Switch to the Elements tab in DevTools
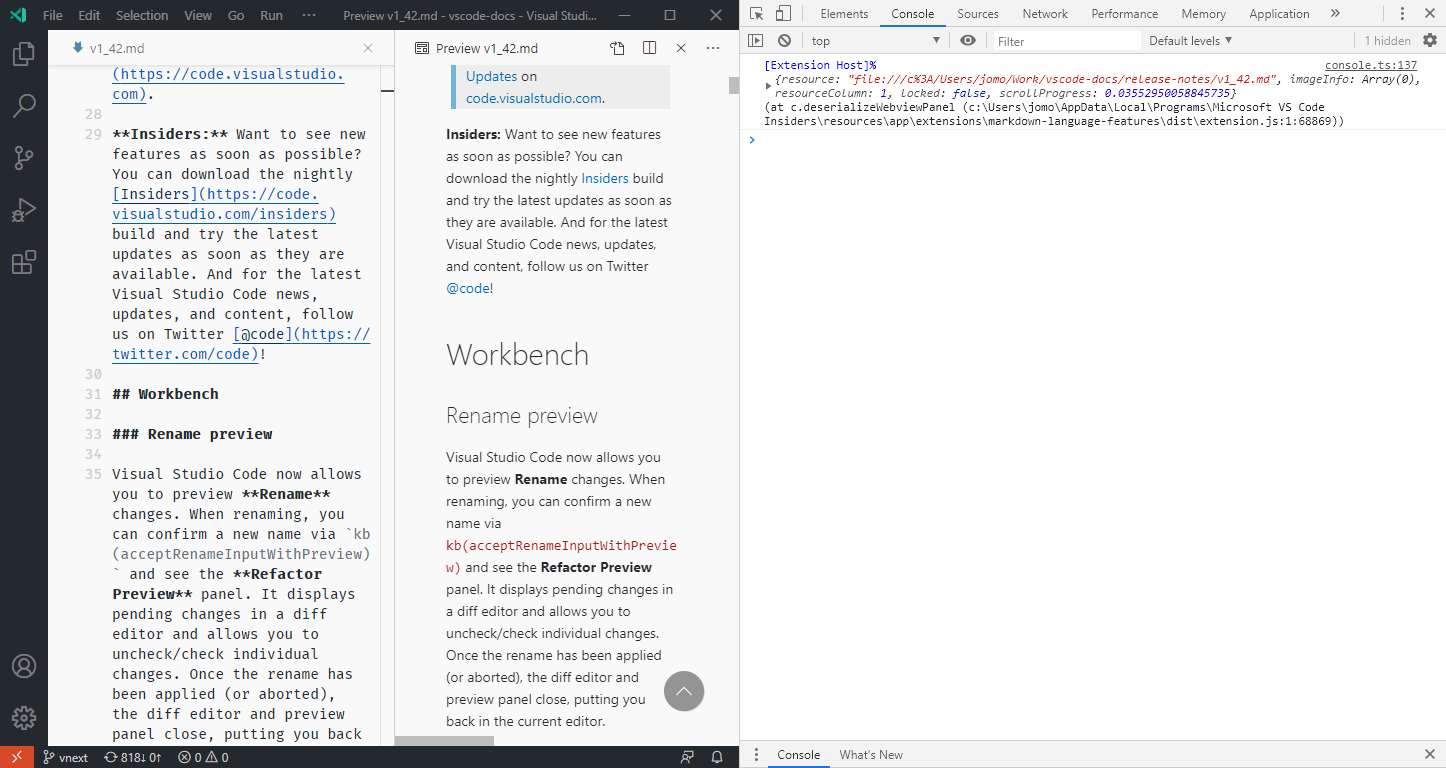 [x=844, y=14]
